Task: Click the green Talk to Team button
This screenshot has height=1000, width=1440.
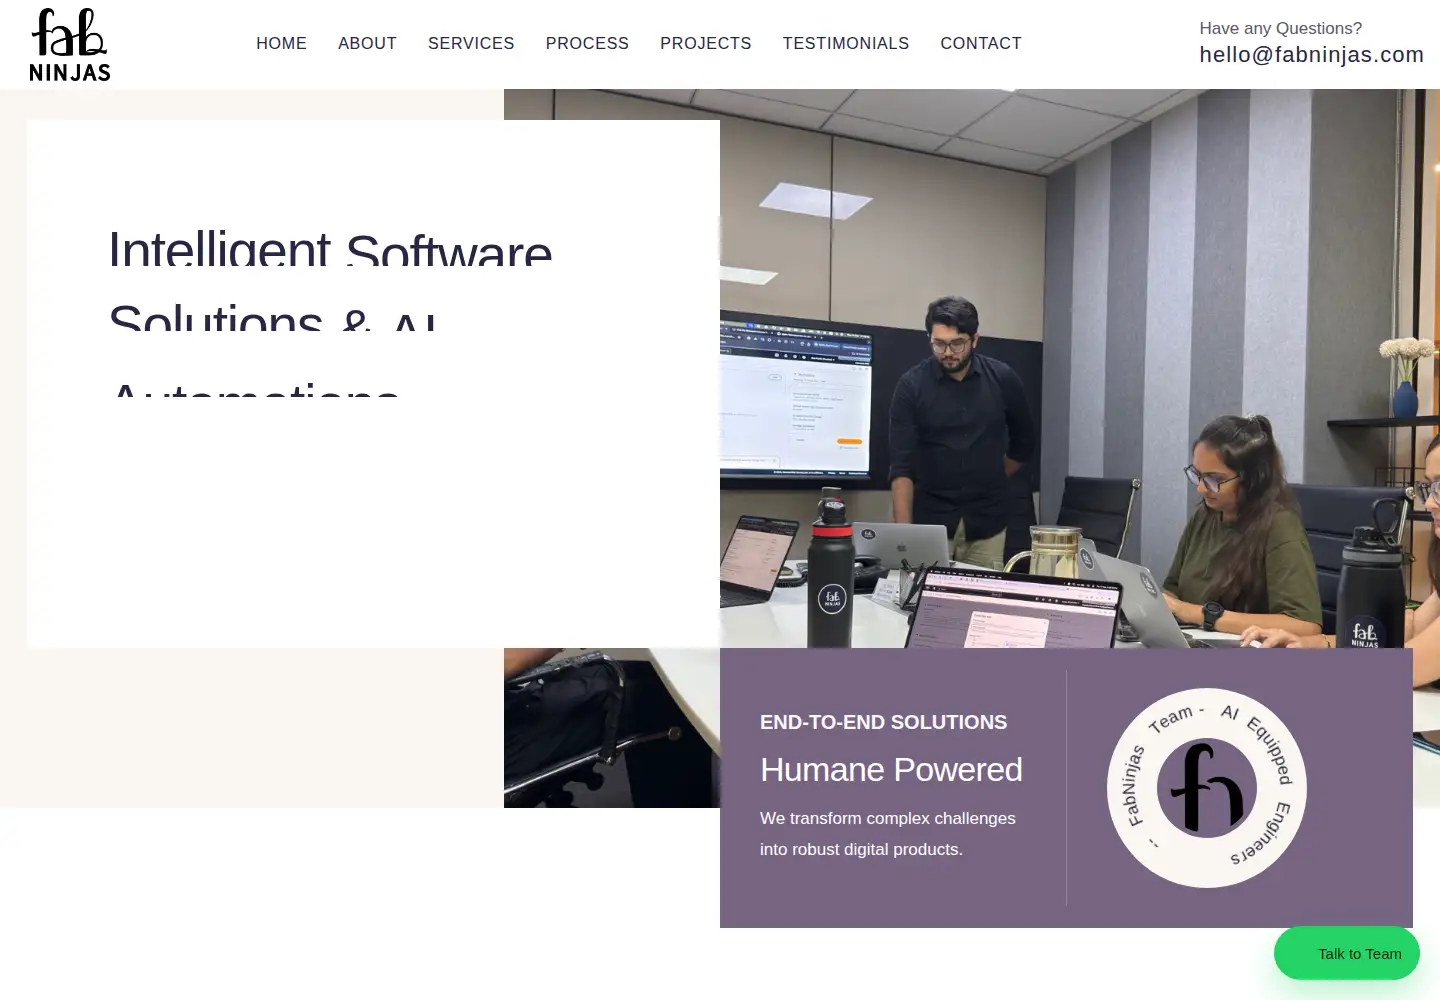Action: [1346, 954]
